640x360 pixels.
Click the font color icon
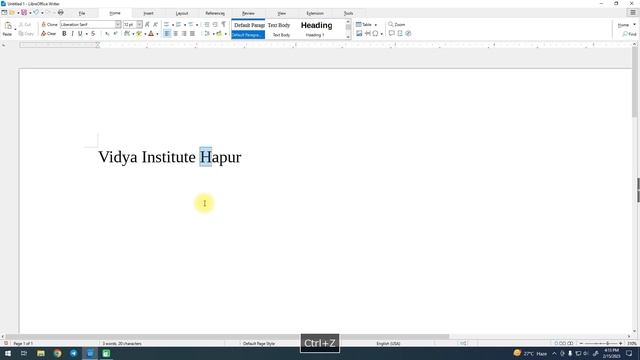pyautogui.click(x=151, y=34)
